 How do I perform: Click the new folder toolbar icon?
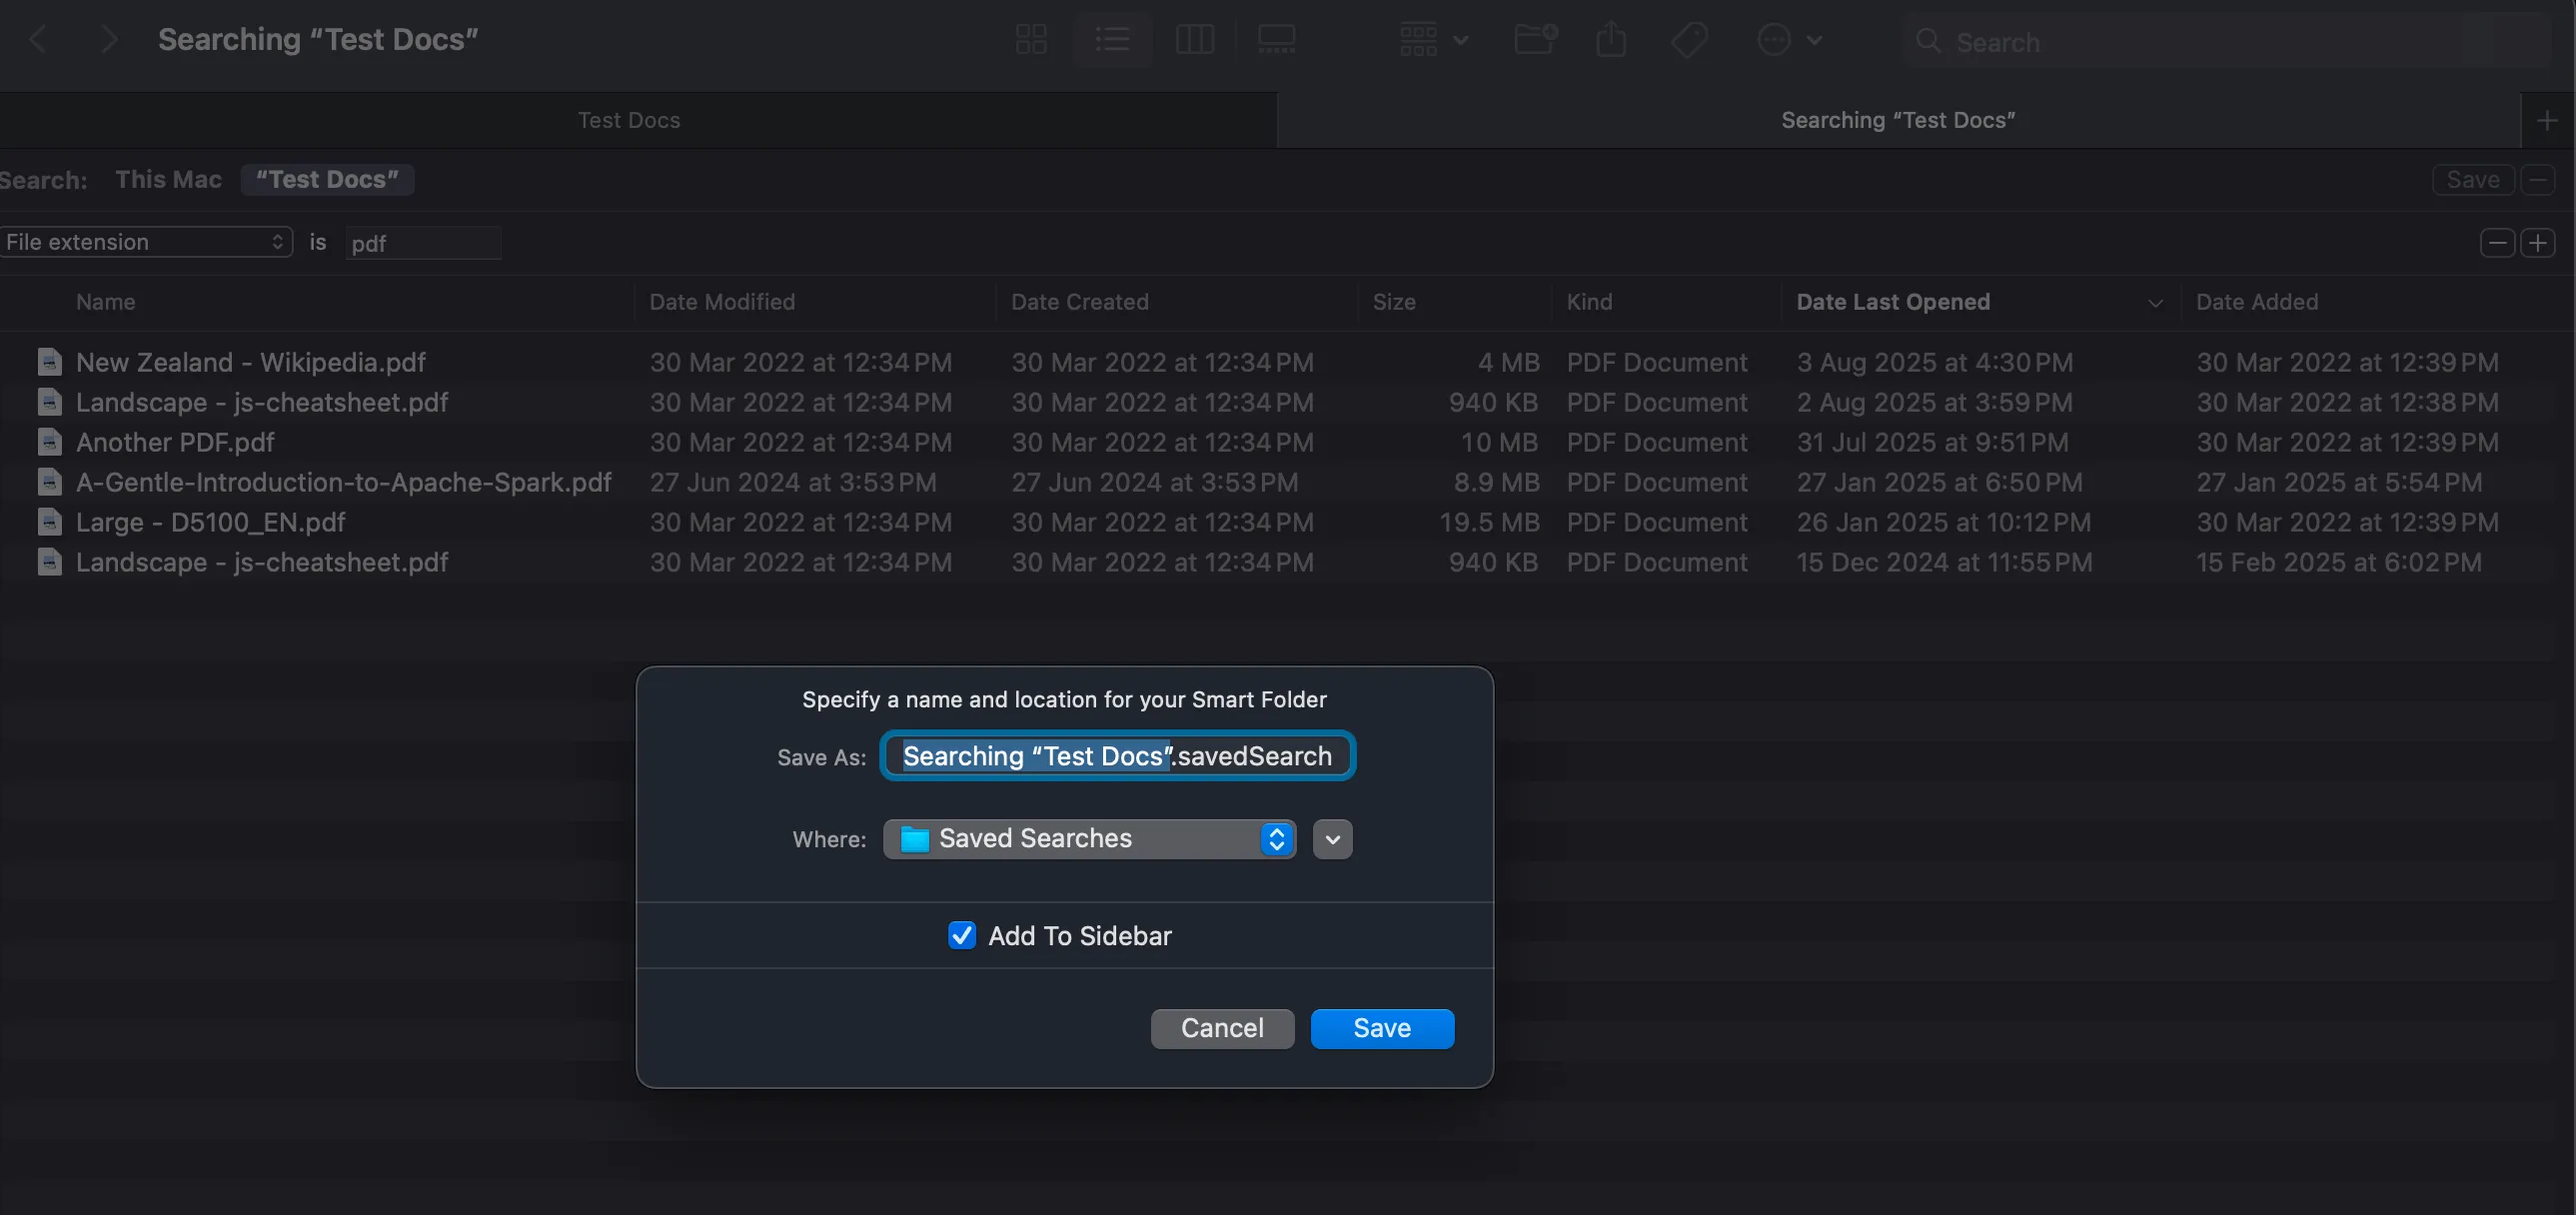[1534, 40]
